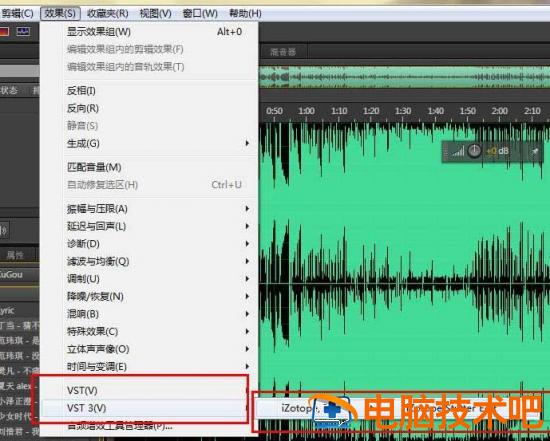Open the highlighted VST 3(V) submenu
The width and height of the screenshot is (550, 441).
coord(150,408)
